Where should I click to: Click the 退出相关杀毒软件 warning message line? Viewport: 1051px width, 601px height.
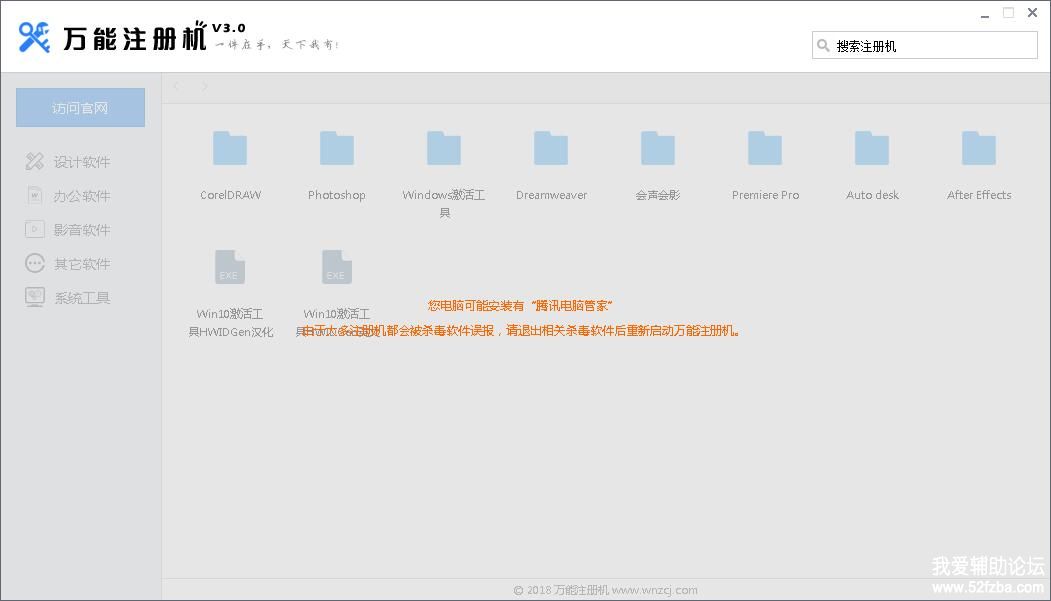point(520,330)
